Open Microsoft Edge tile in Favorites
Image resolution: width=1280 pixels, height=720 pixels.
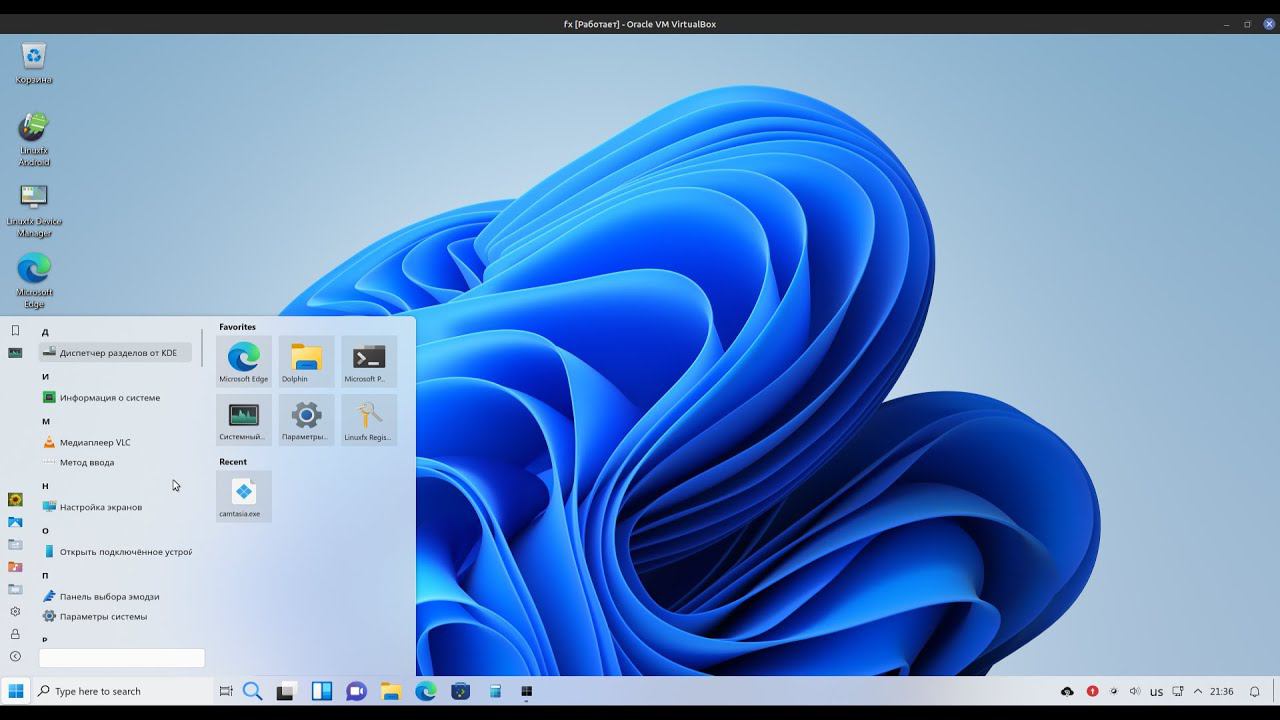[244, 362]
